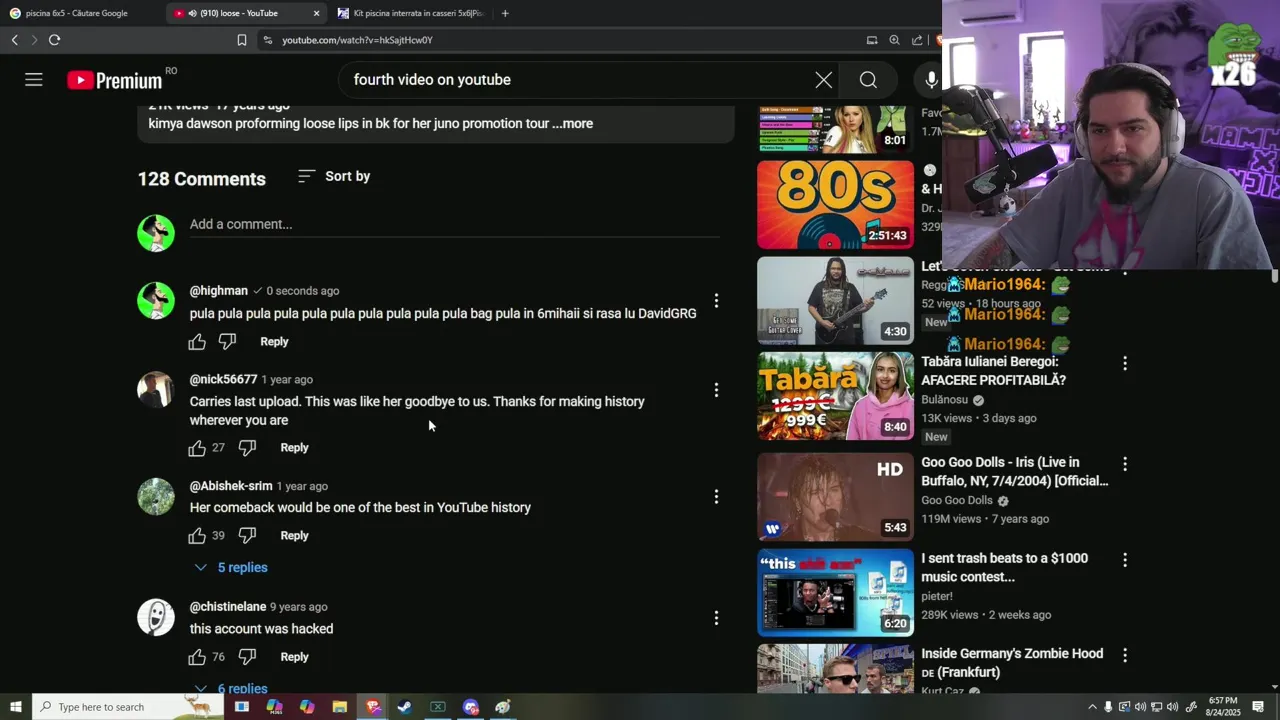Show hidden system tray icons chevron
This screenshot has height=720, width=1280.
click(x=1092, y=707)
